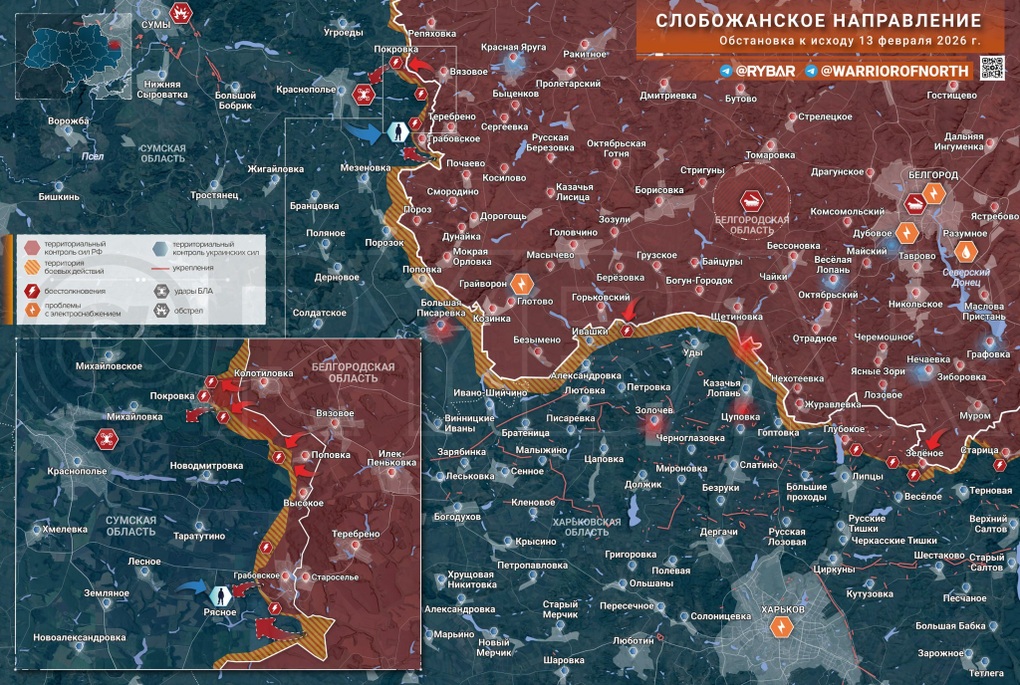Click the electricity problems legend icon
This screenshot has height=685, width=1020.
(x=31, y=310)
